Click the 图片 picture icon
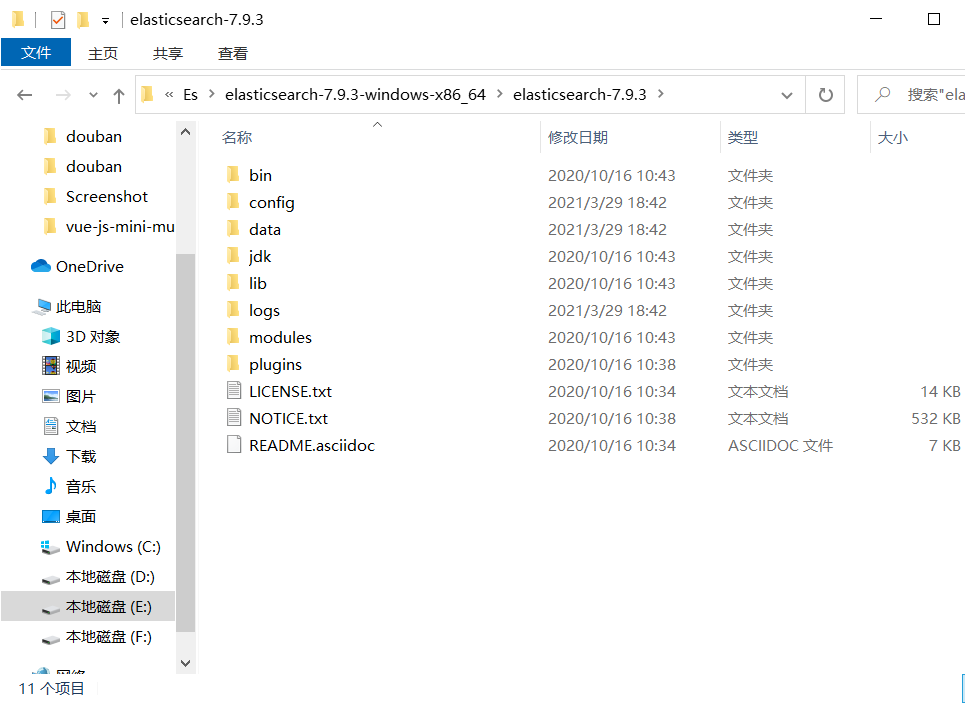Viewport: 965px width, 704px height. pos(50,396)
